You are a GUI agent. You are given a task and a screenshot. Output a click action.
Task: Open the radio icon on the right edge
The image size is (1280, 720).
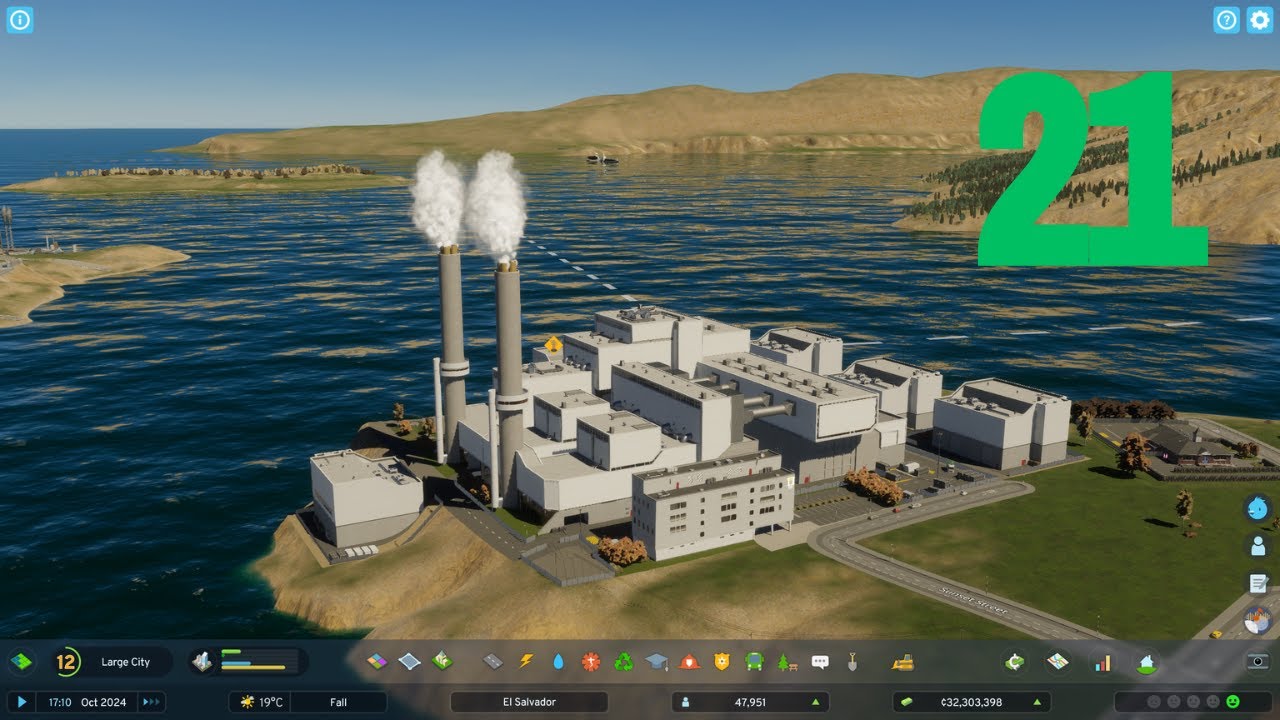(1257, 621)
